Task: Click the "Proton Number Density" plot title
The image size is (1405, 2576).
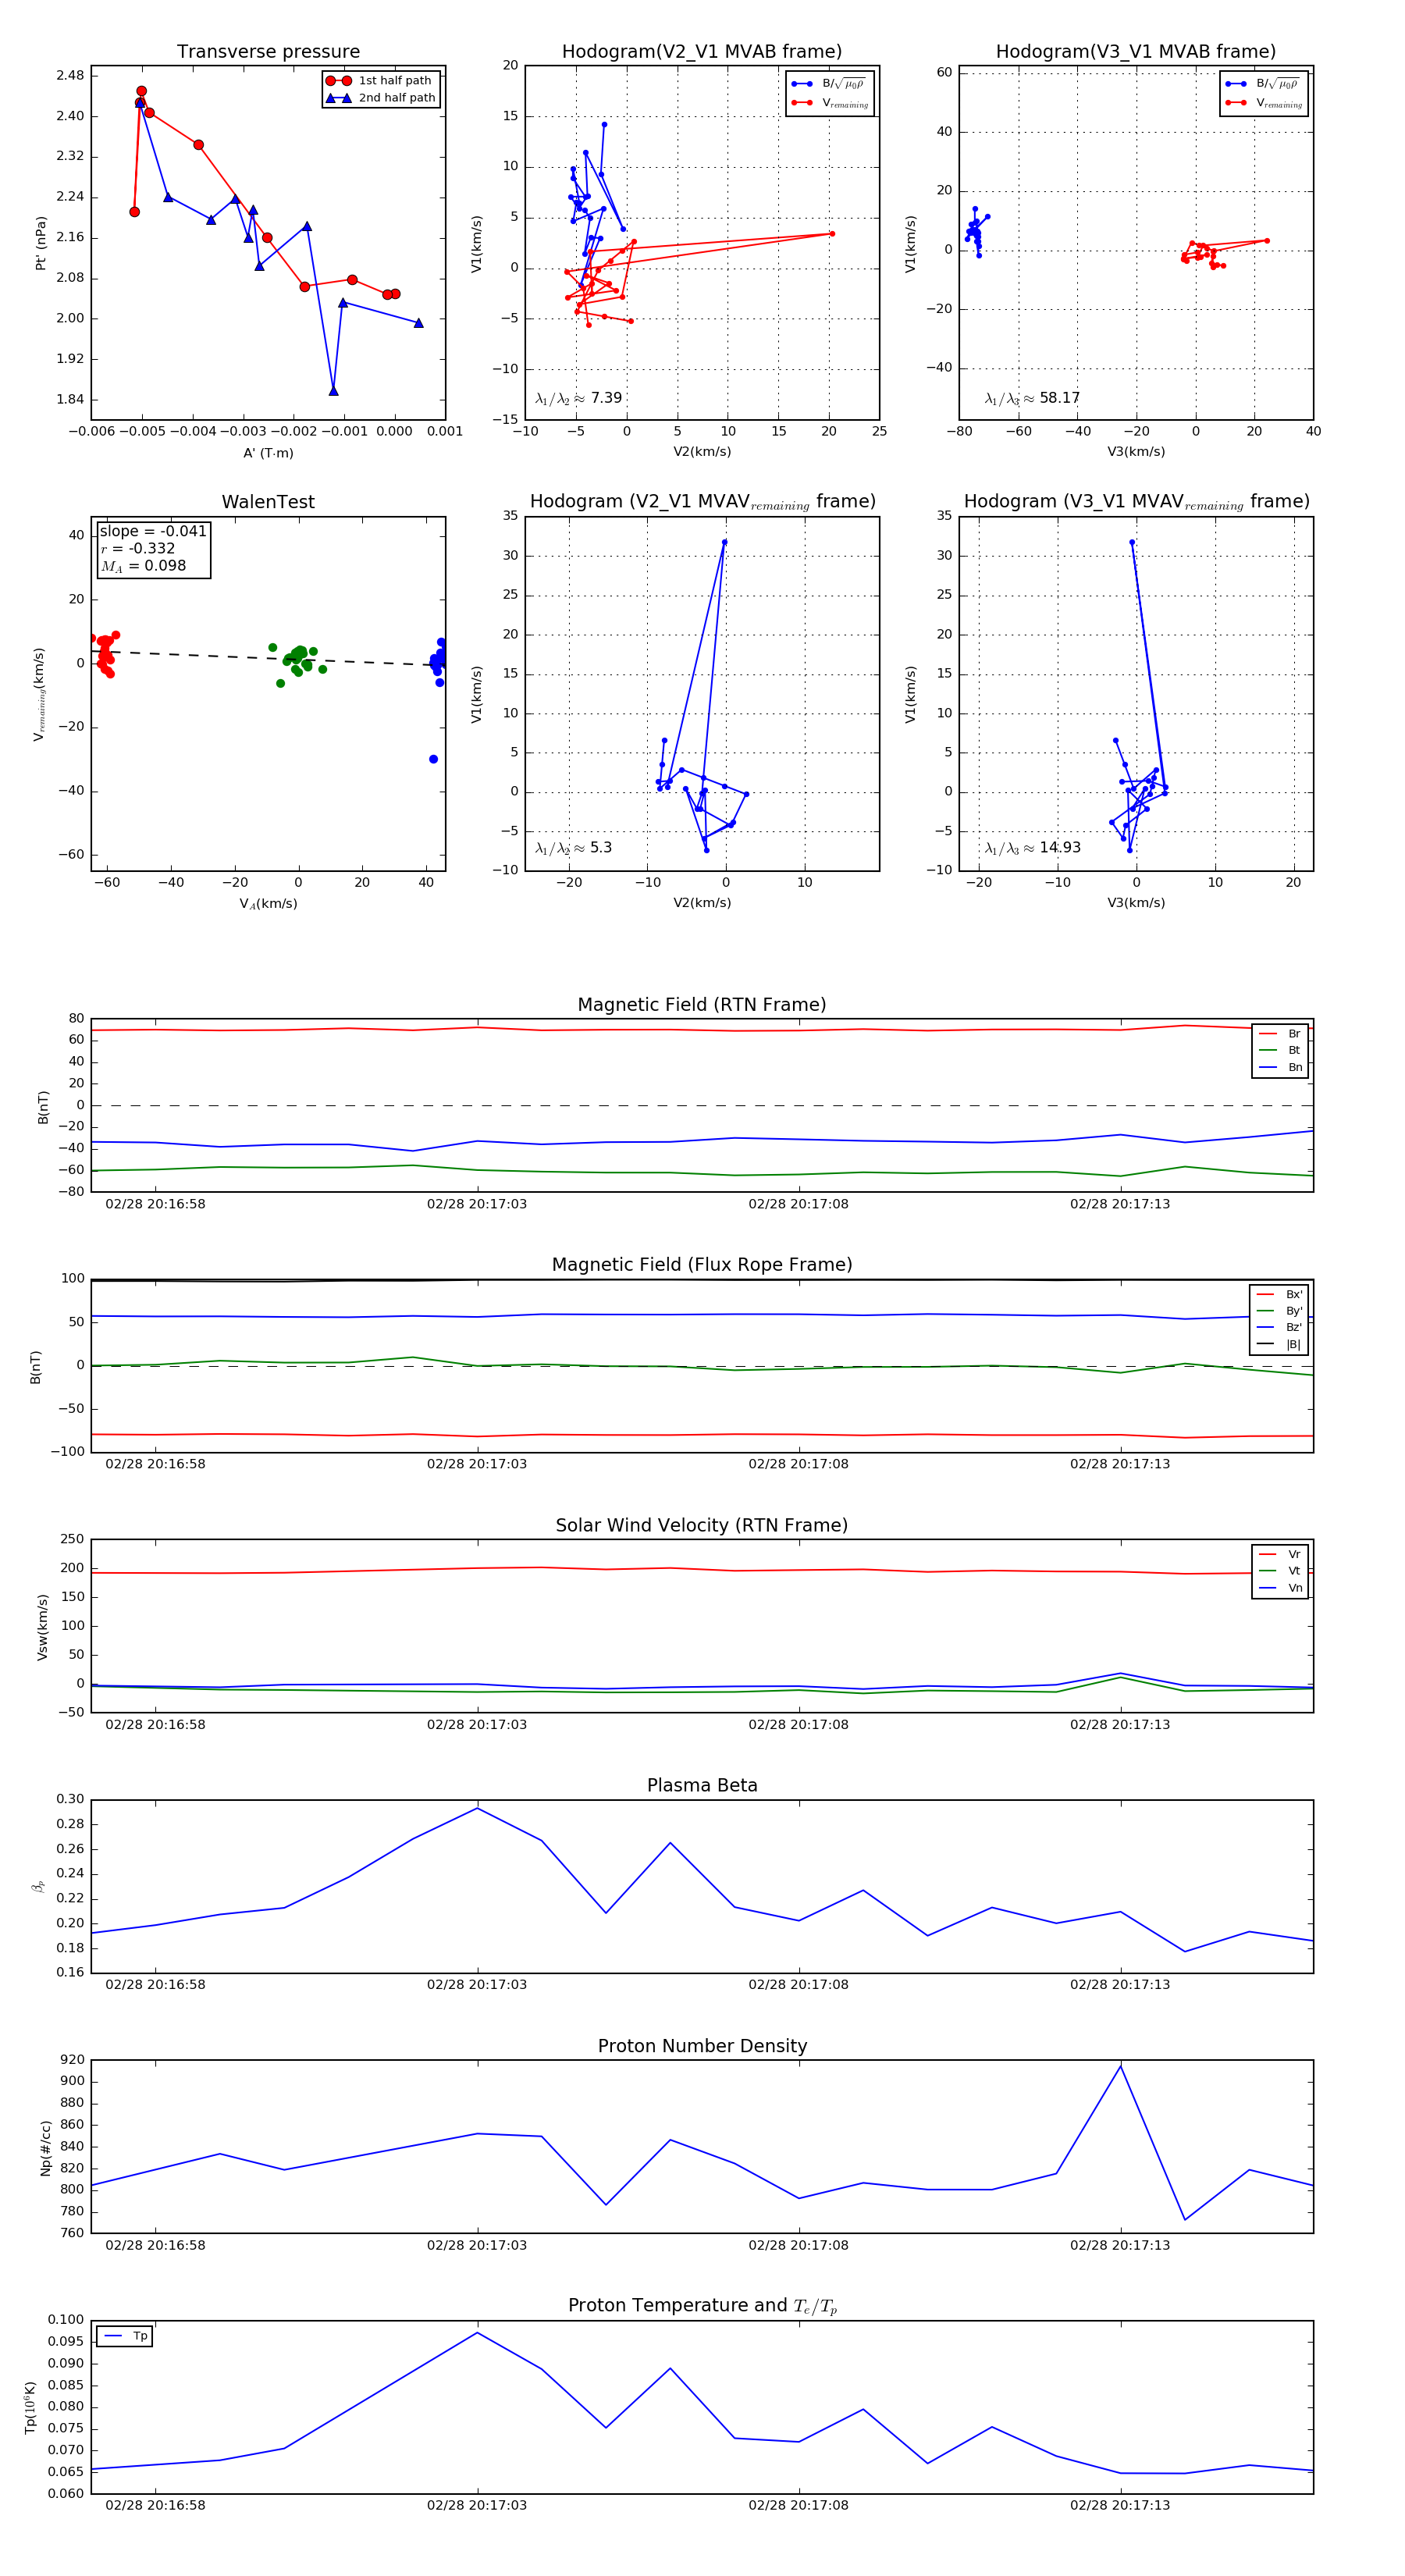Action: point(702,2046)
